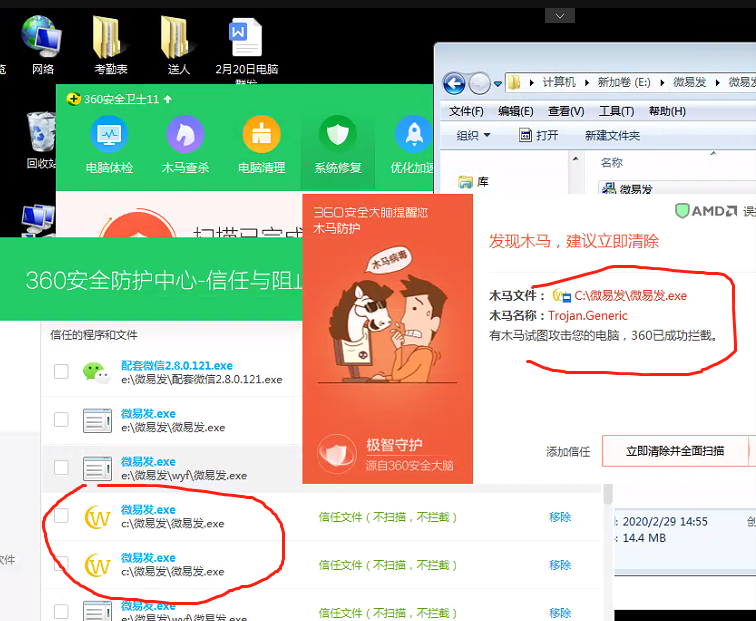
Task: Go back in the Explorer window
Action: [x=454, y=84]
